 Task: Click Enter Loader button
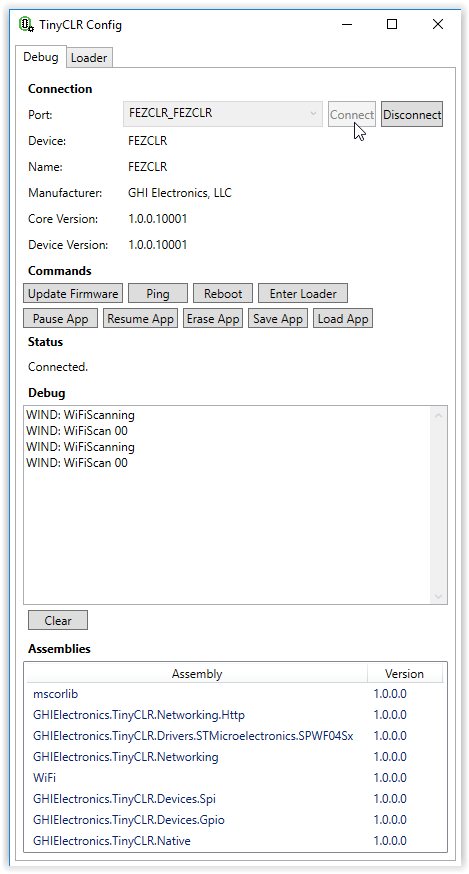pyautogui.click(x=303, y=294)
